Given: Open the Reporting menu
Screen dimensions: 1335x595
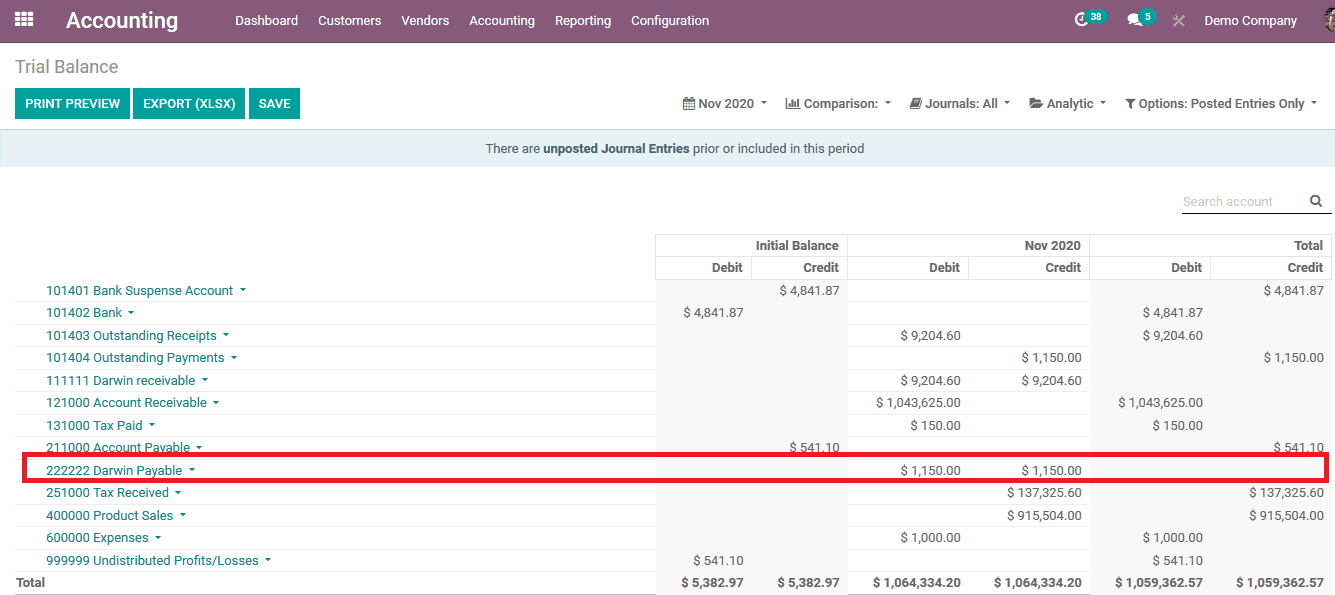Looking at the screenshot, I should [x=583, y=20].
